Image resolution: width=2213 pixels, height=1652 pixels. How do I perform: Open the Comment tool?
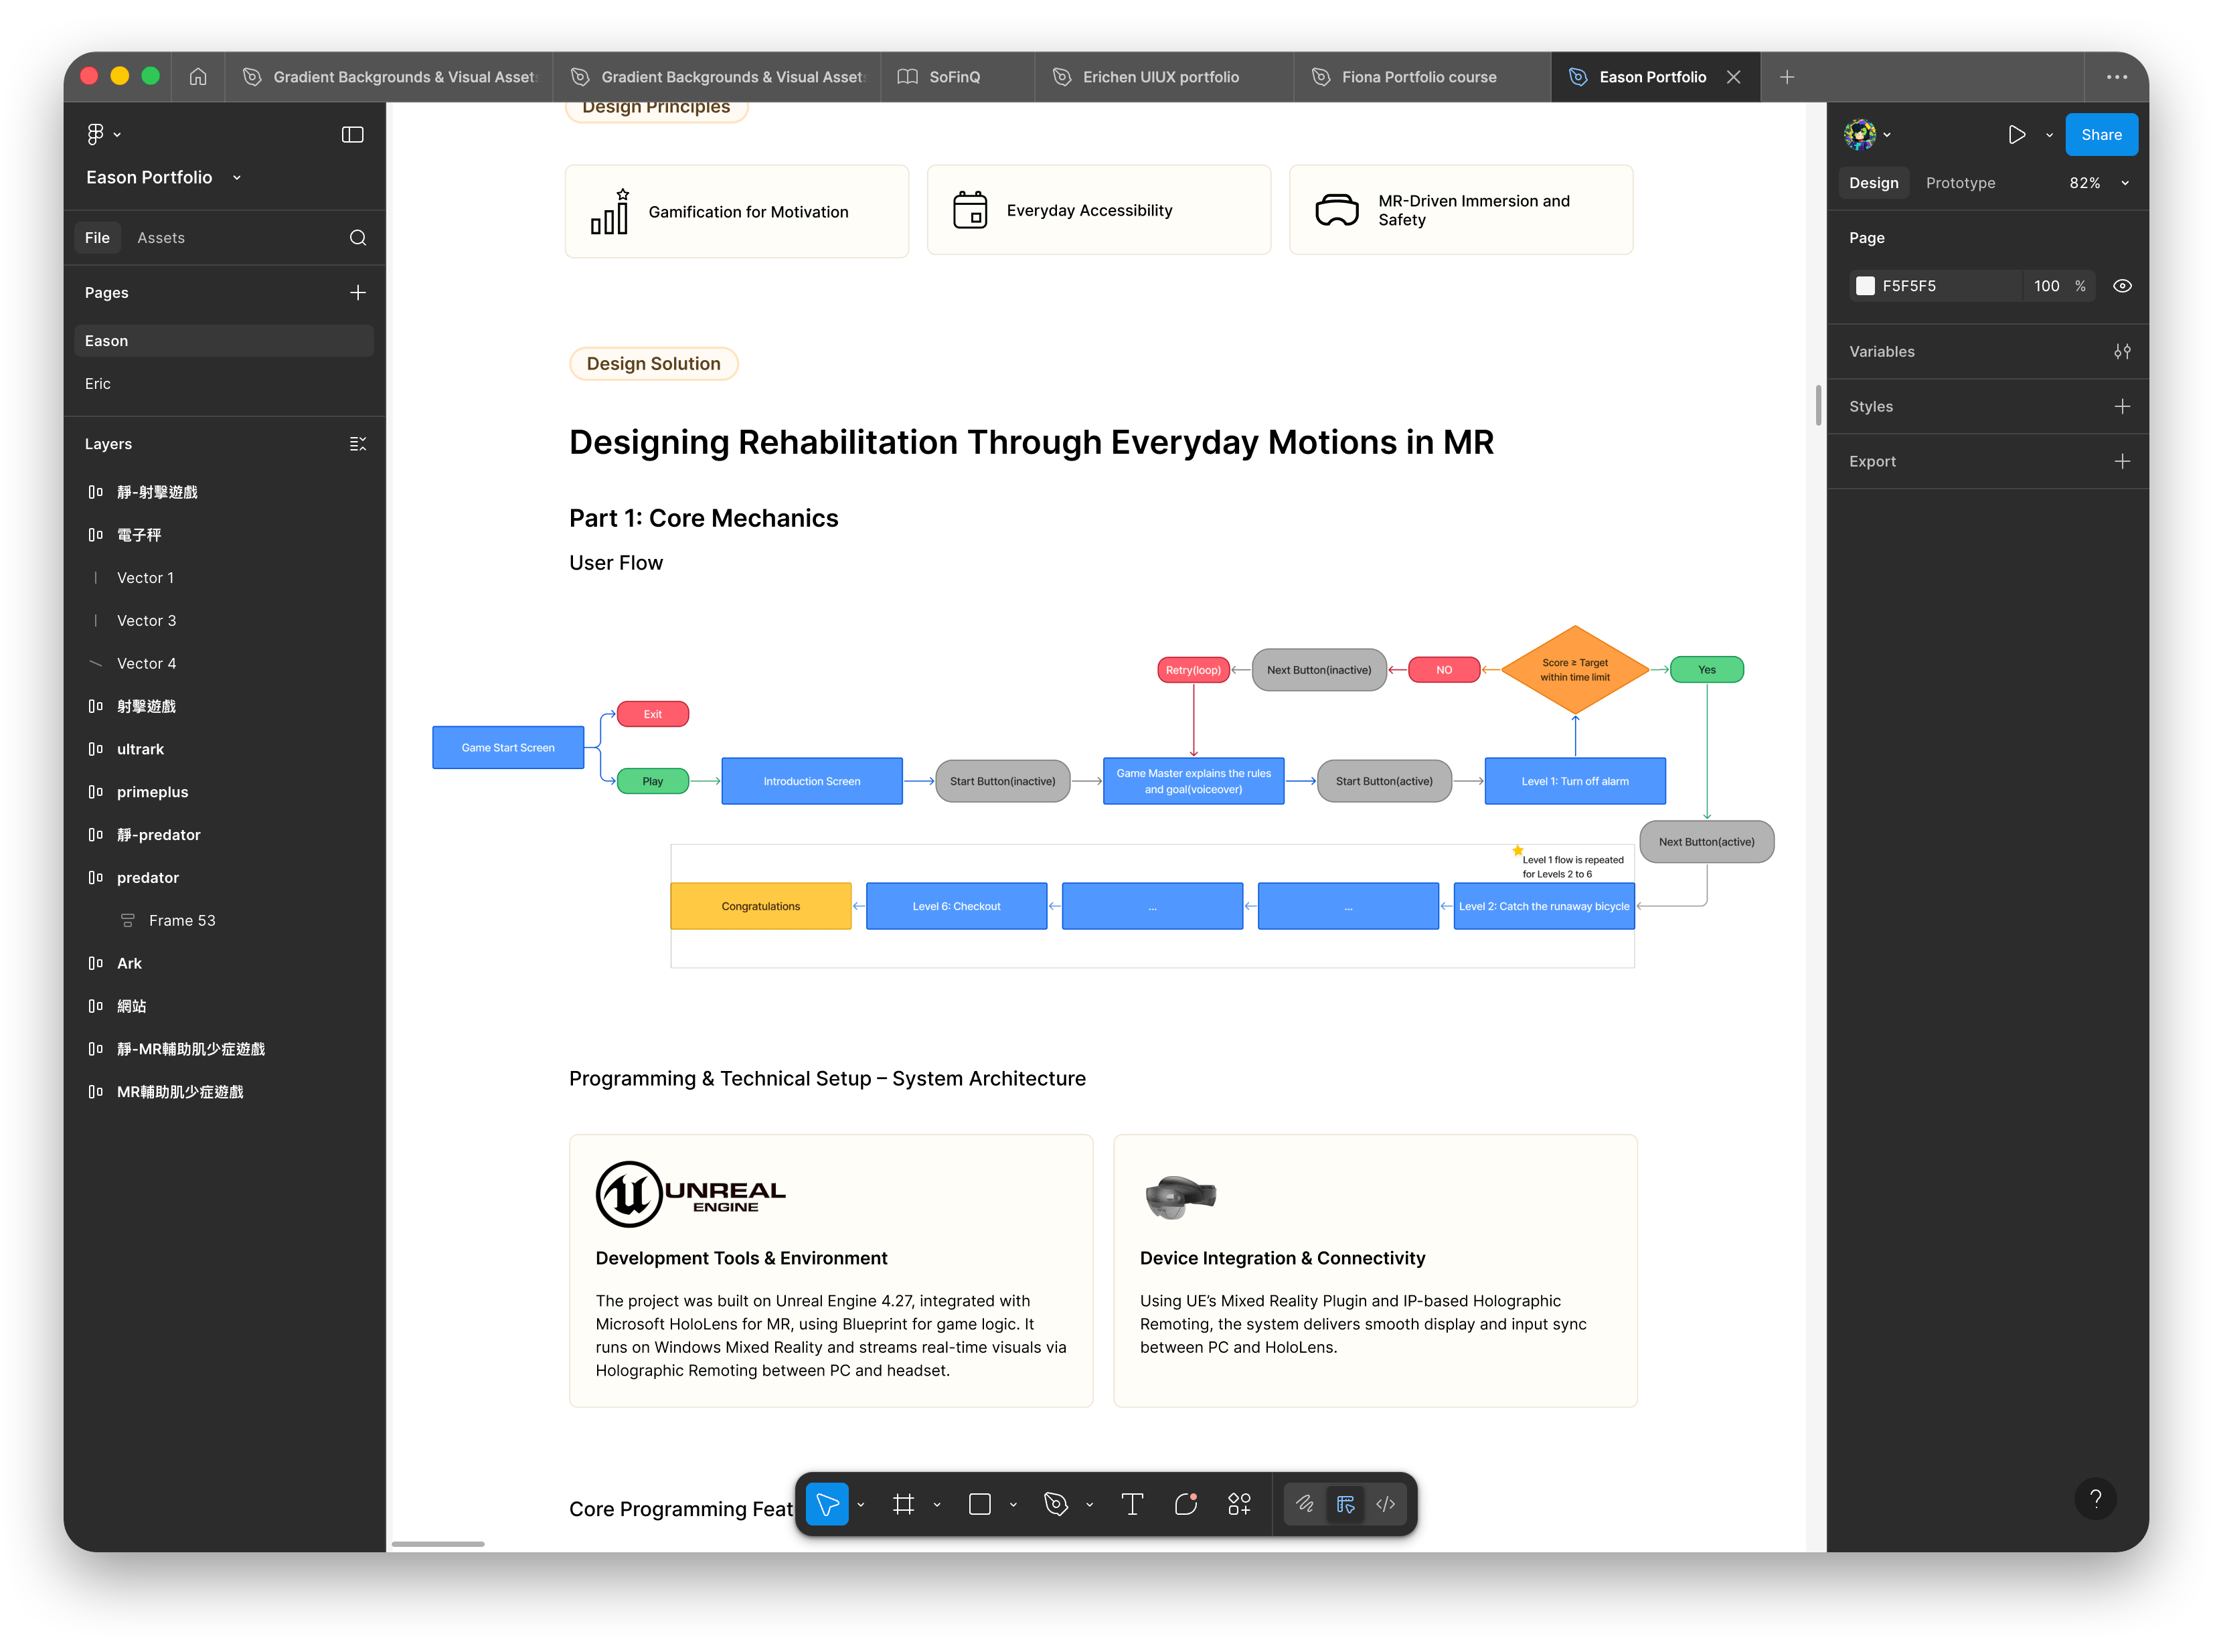[x=1186, y=1504]
